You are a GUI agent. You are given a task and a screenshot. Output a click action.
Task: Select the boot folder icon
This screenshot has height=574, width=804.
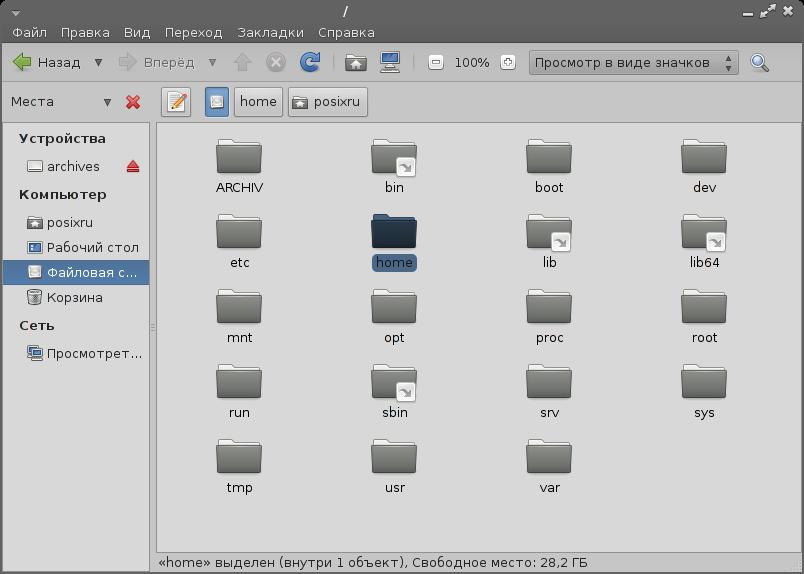coord(549,156)
